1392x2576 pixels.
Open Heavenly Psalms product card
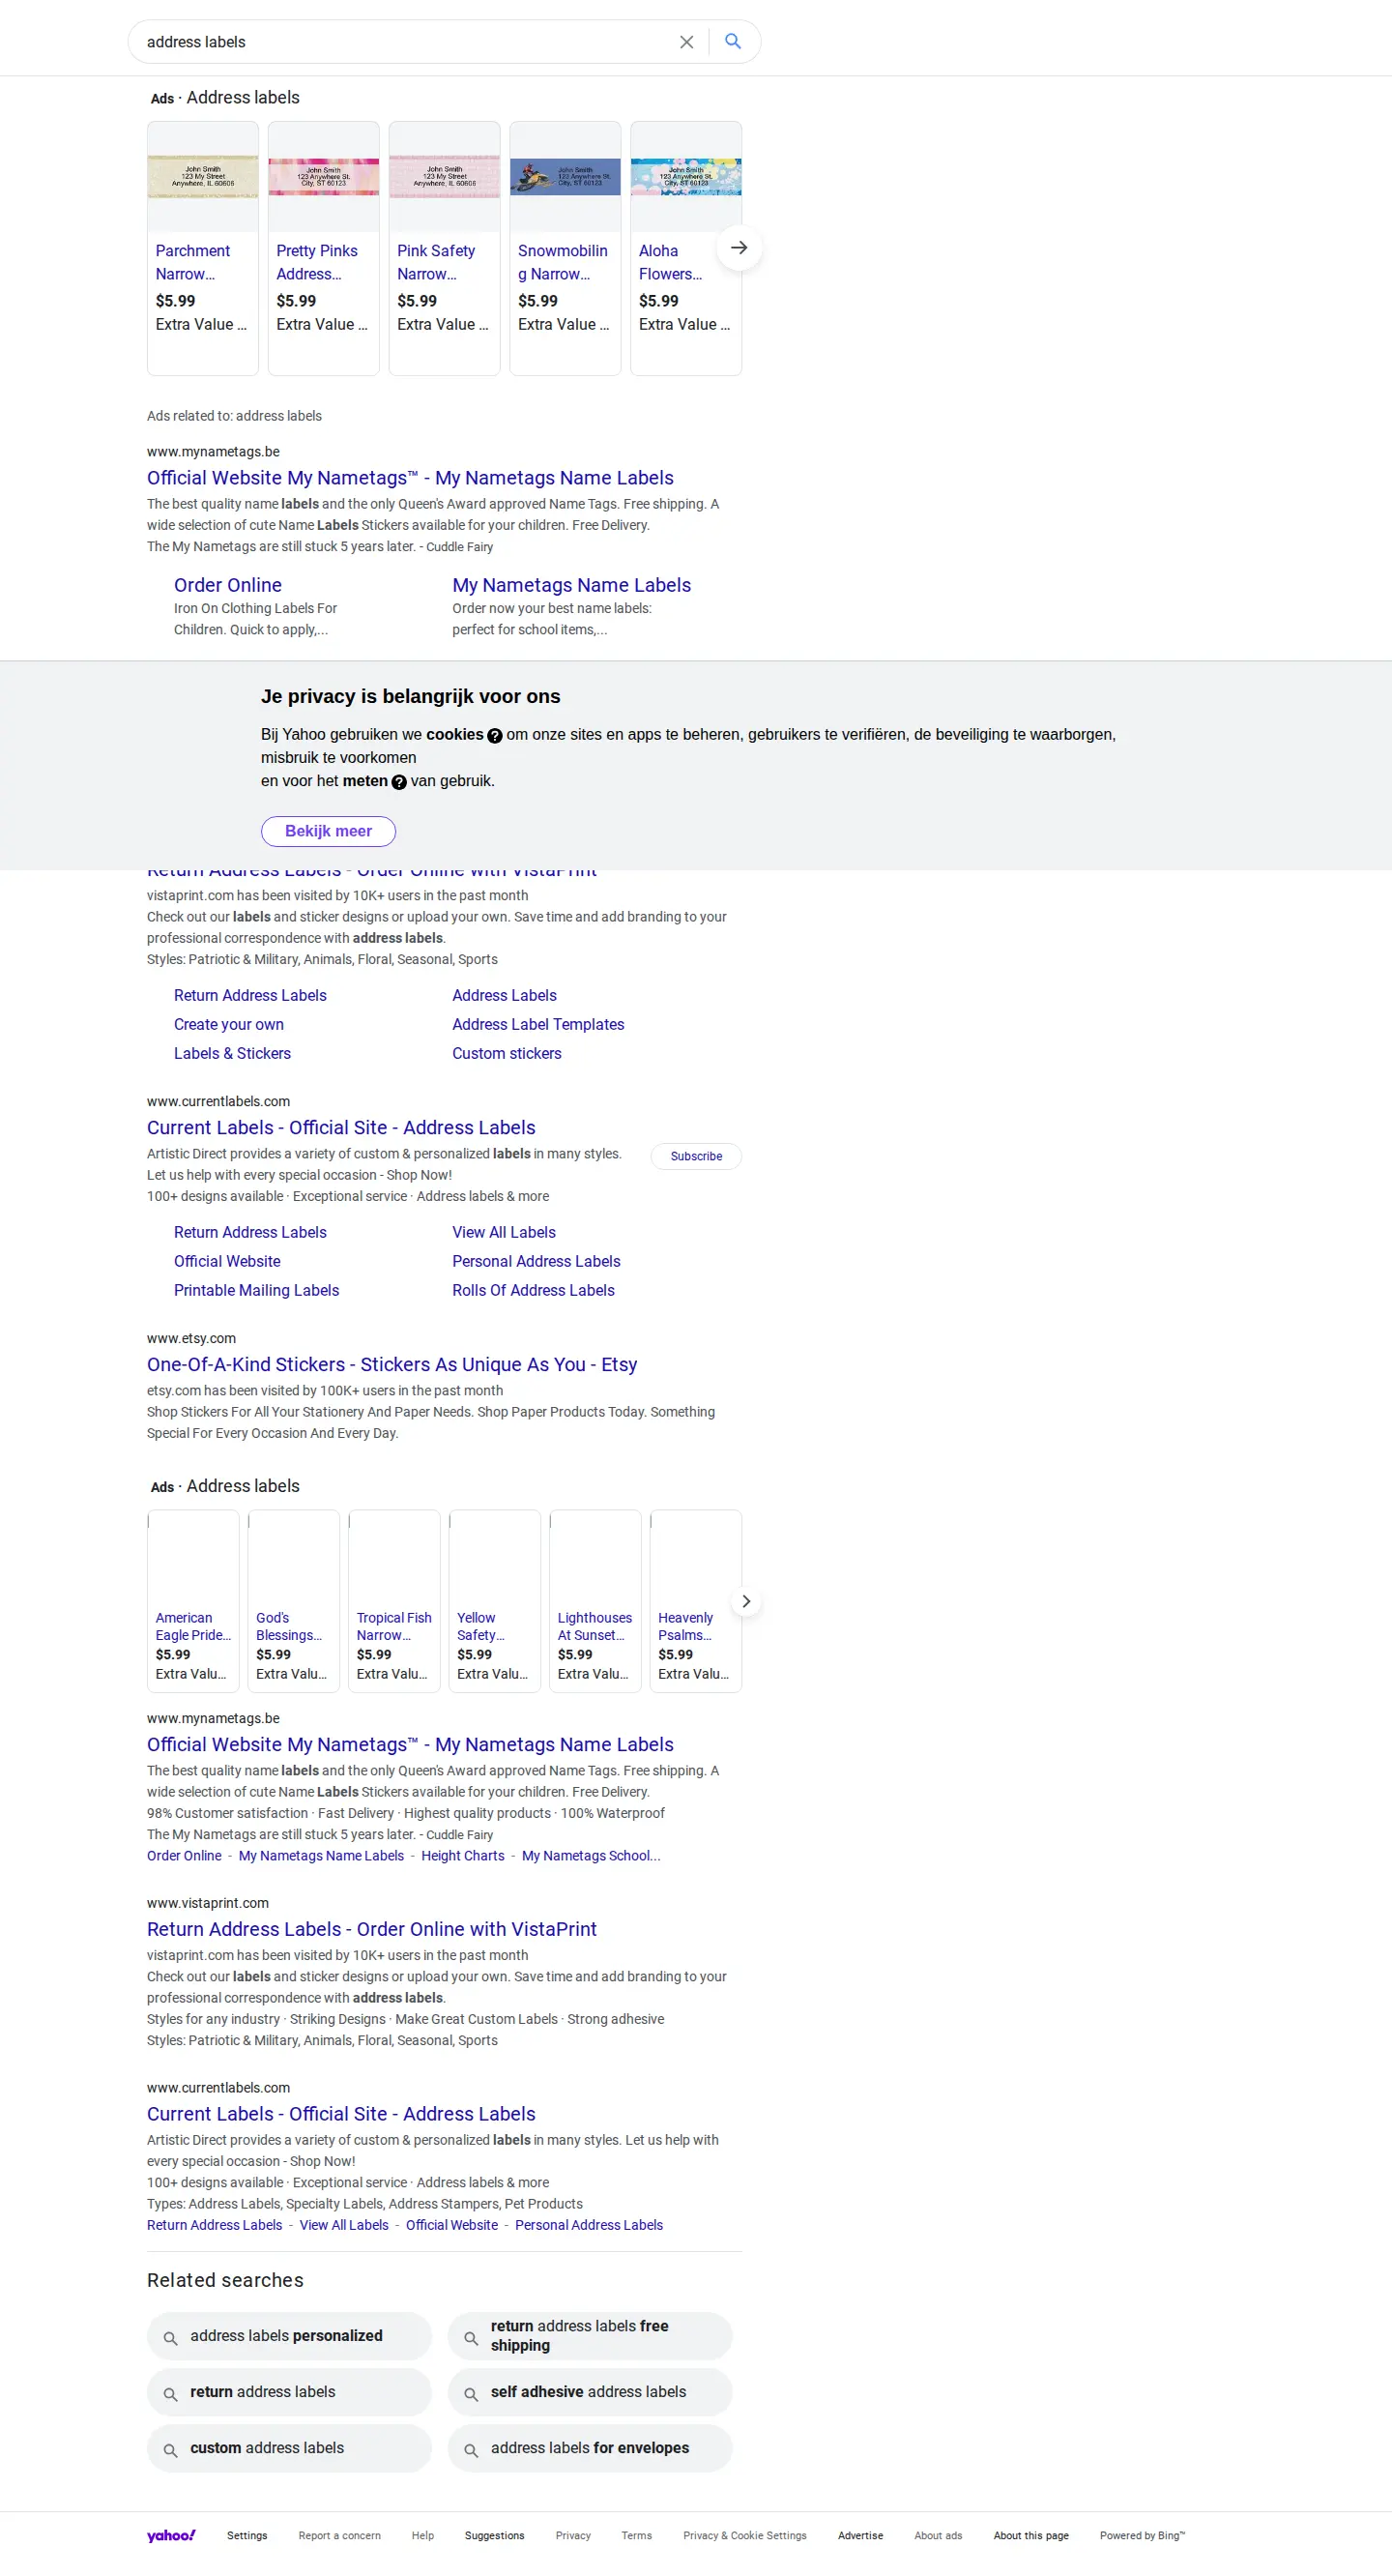coord(696,1601)
